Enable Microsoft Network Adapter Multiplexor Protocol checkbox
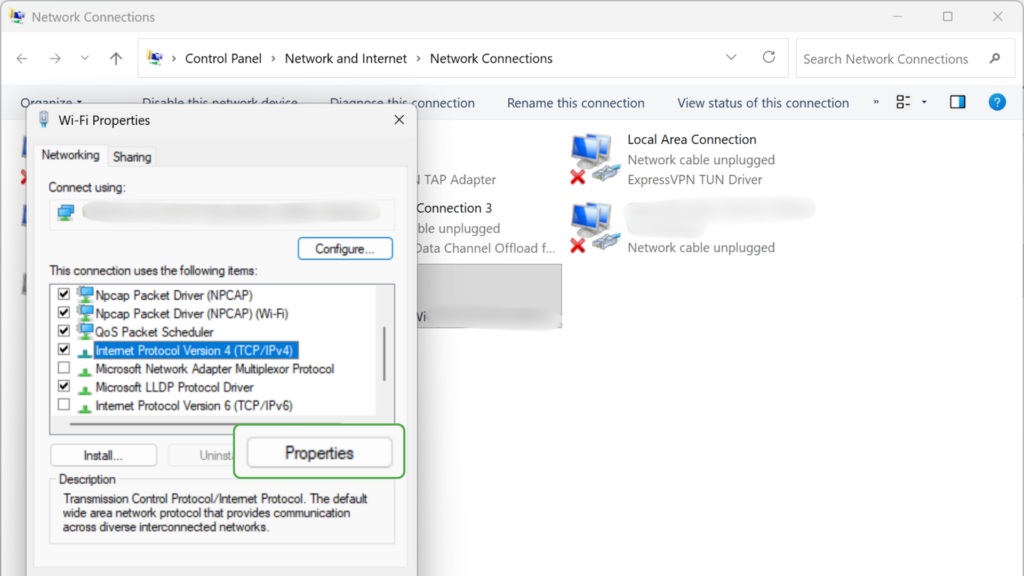The width and height of the screenshot is (1024, 576). [63, 368]
